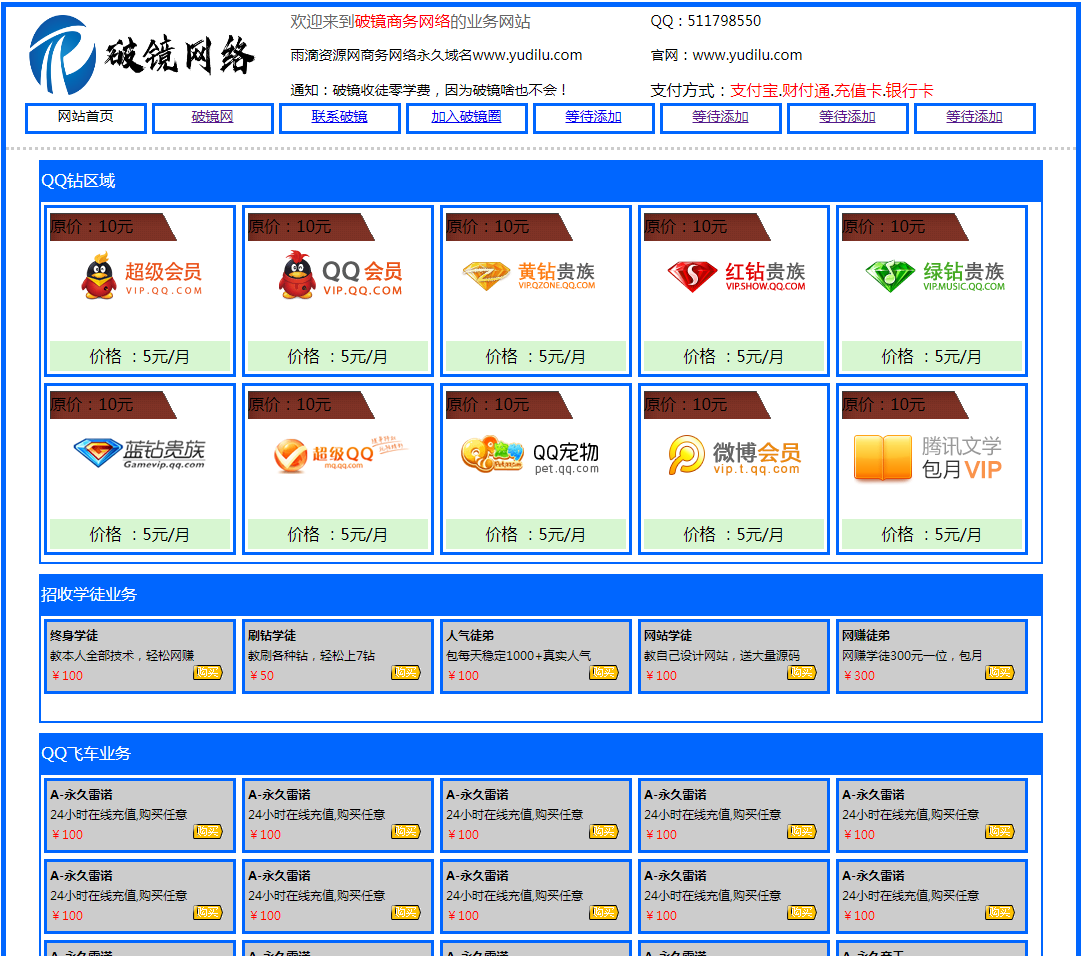Click the QQ飞车业务 section header
1082x956 pixels.
click(x=540, y=753)
